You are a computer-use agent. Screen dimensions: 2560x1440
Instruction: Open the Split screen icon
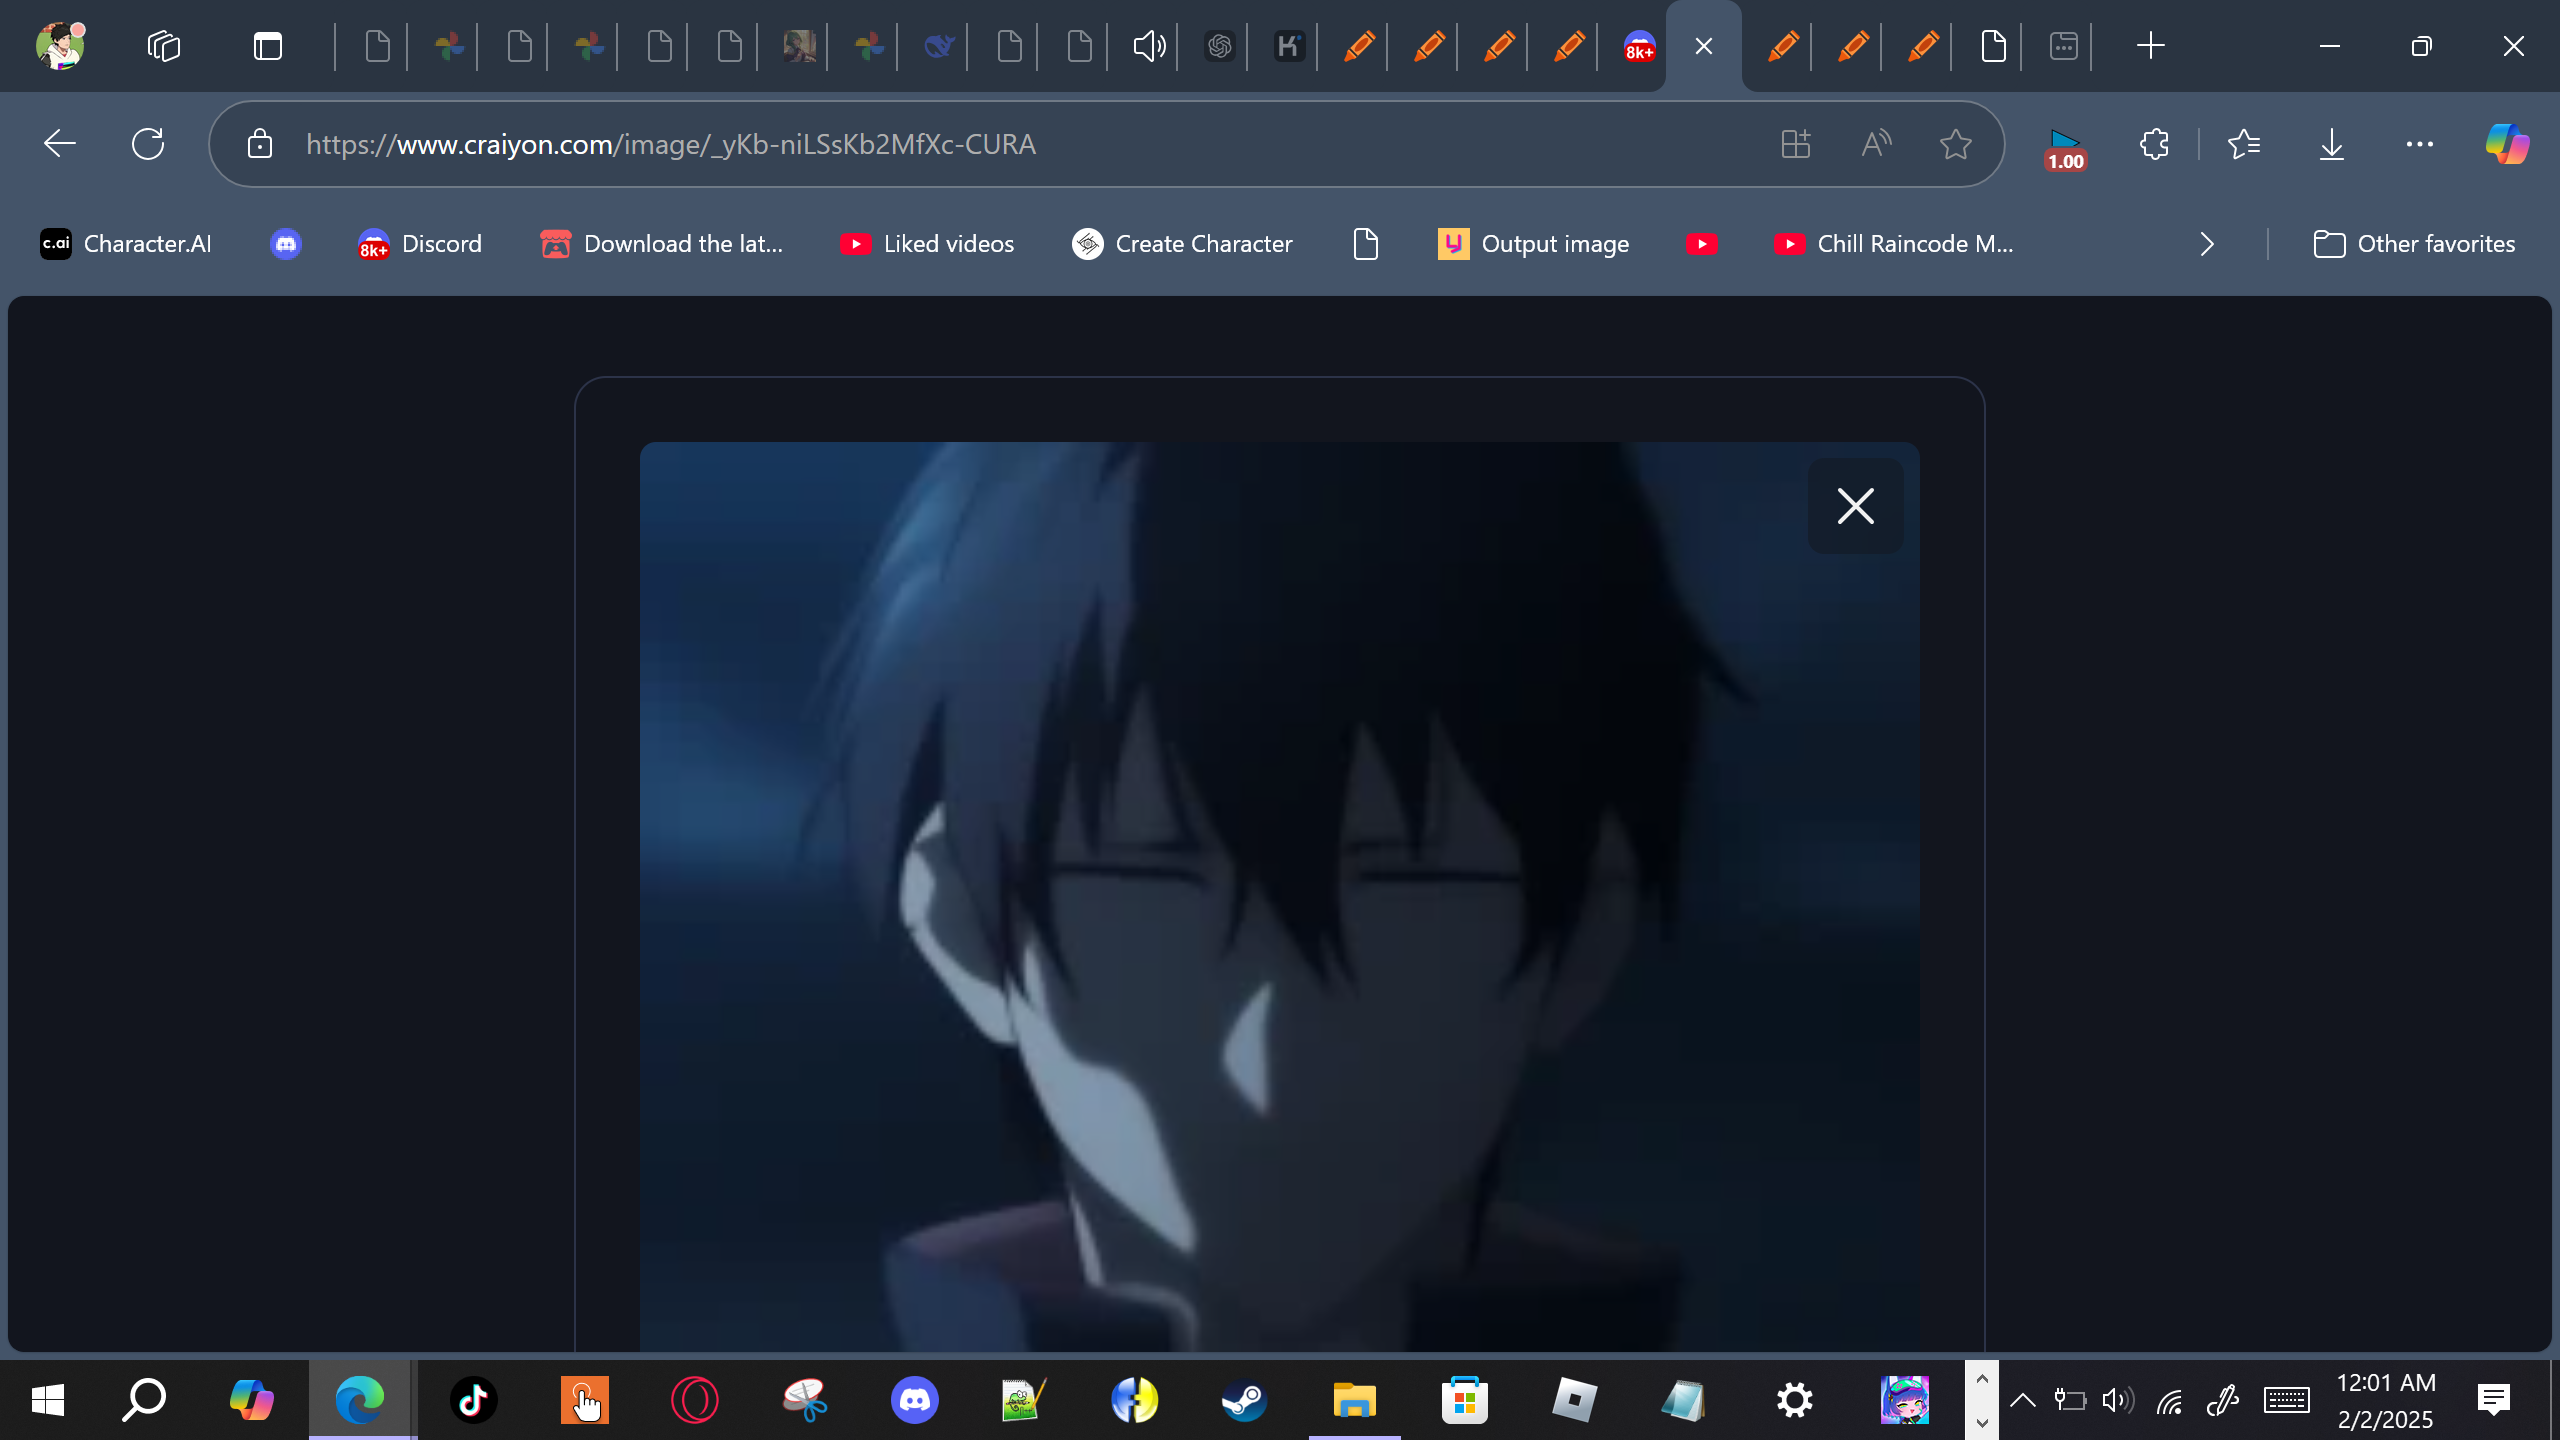pyautogui.click(x=1796, y=144)
